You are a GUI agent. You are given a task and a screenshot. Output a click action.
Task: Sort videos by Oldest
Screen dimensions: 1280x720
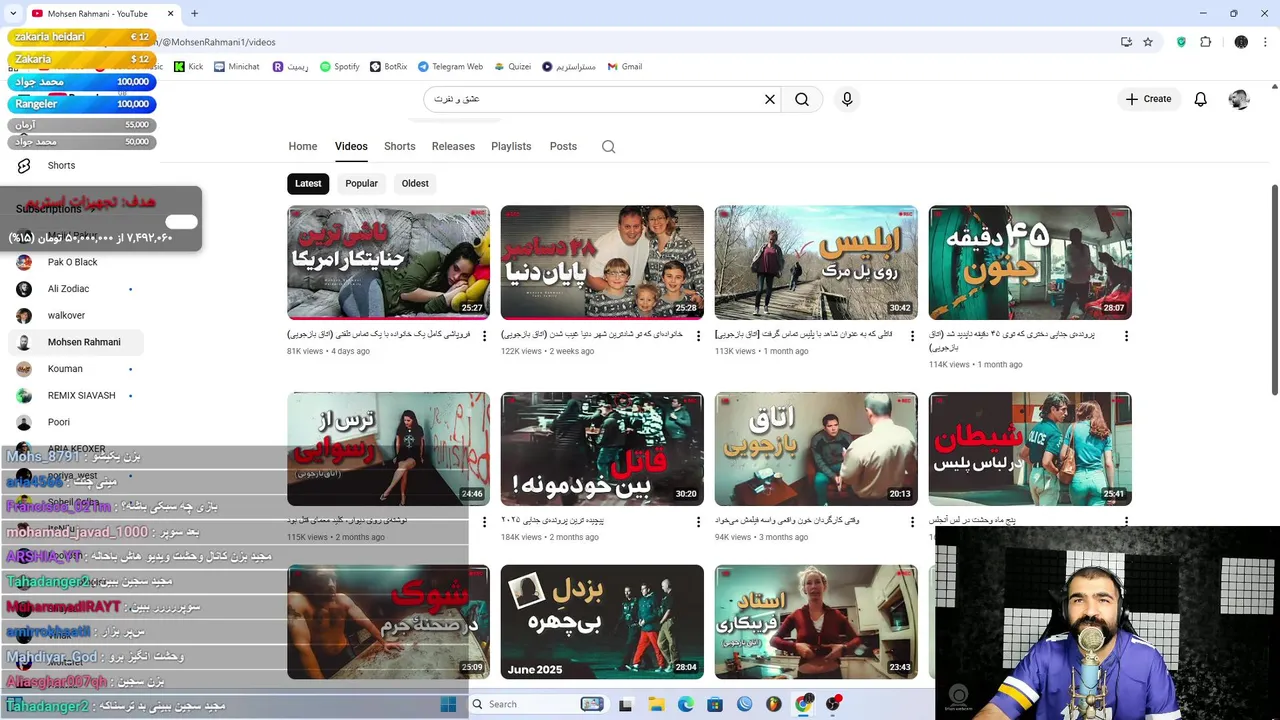415,183
